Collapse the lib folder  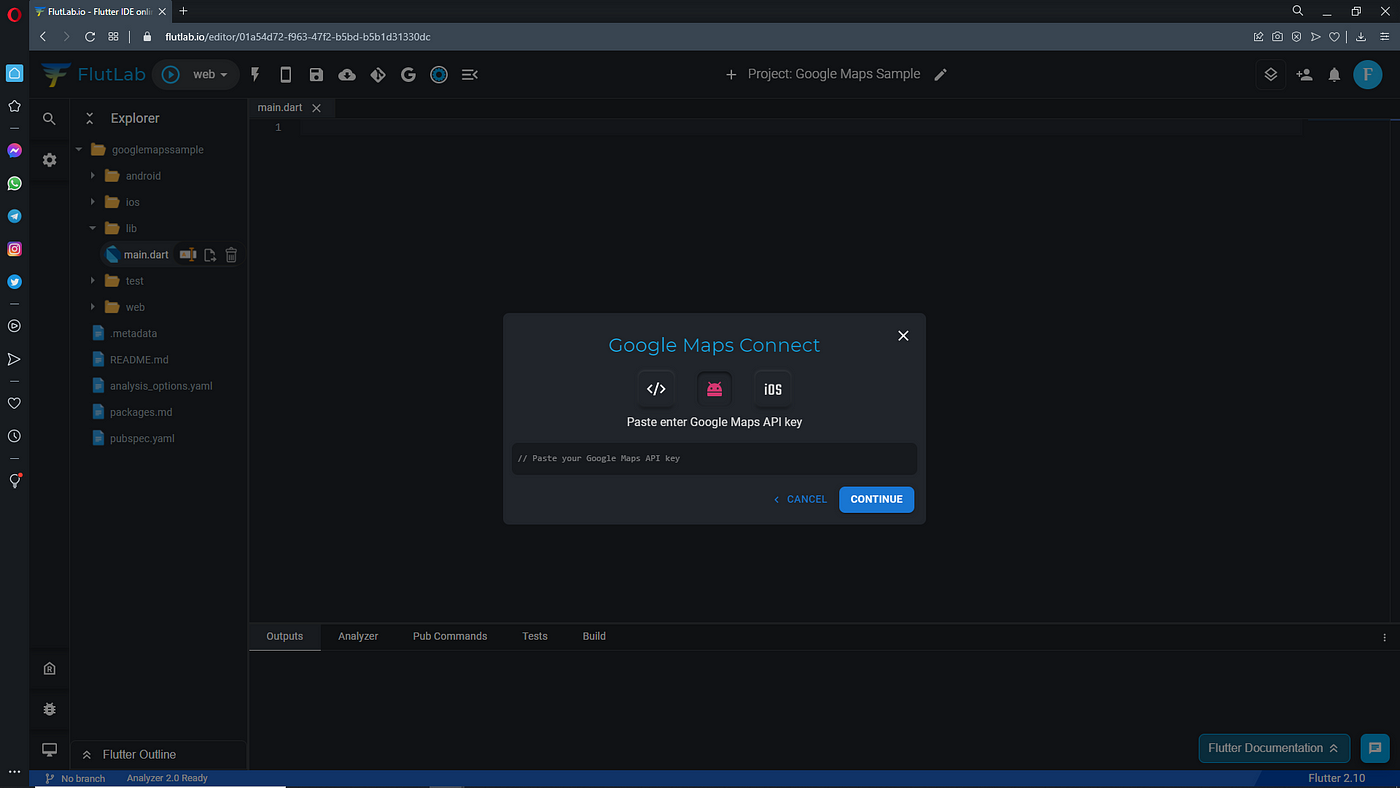click(x=93, y=228)
